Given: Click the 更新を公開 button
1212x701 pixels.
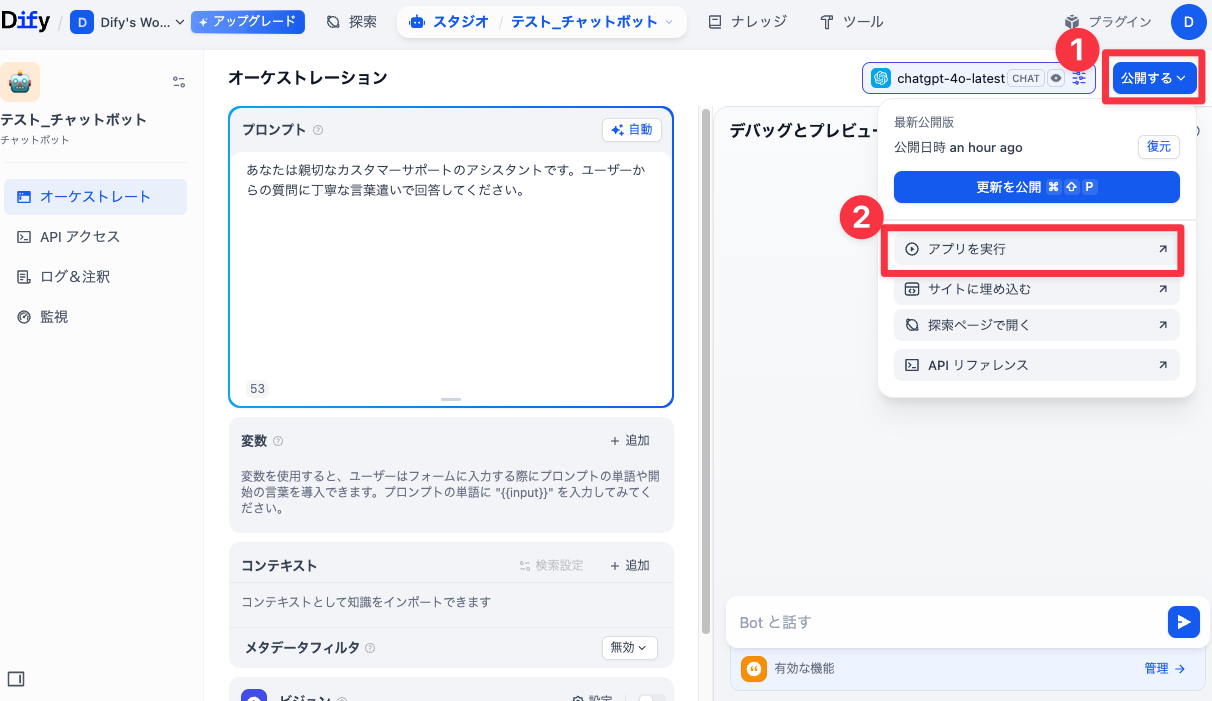Looking at the screenshot, I should tap(1036, 187).
